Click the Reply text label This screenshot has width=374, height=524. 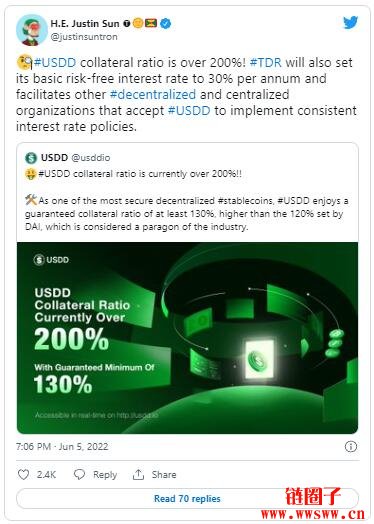point(105,475)
